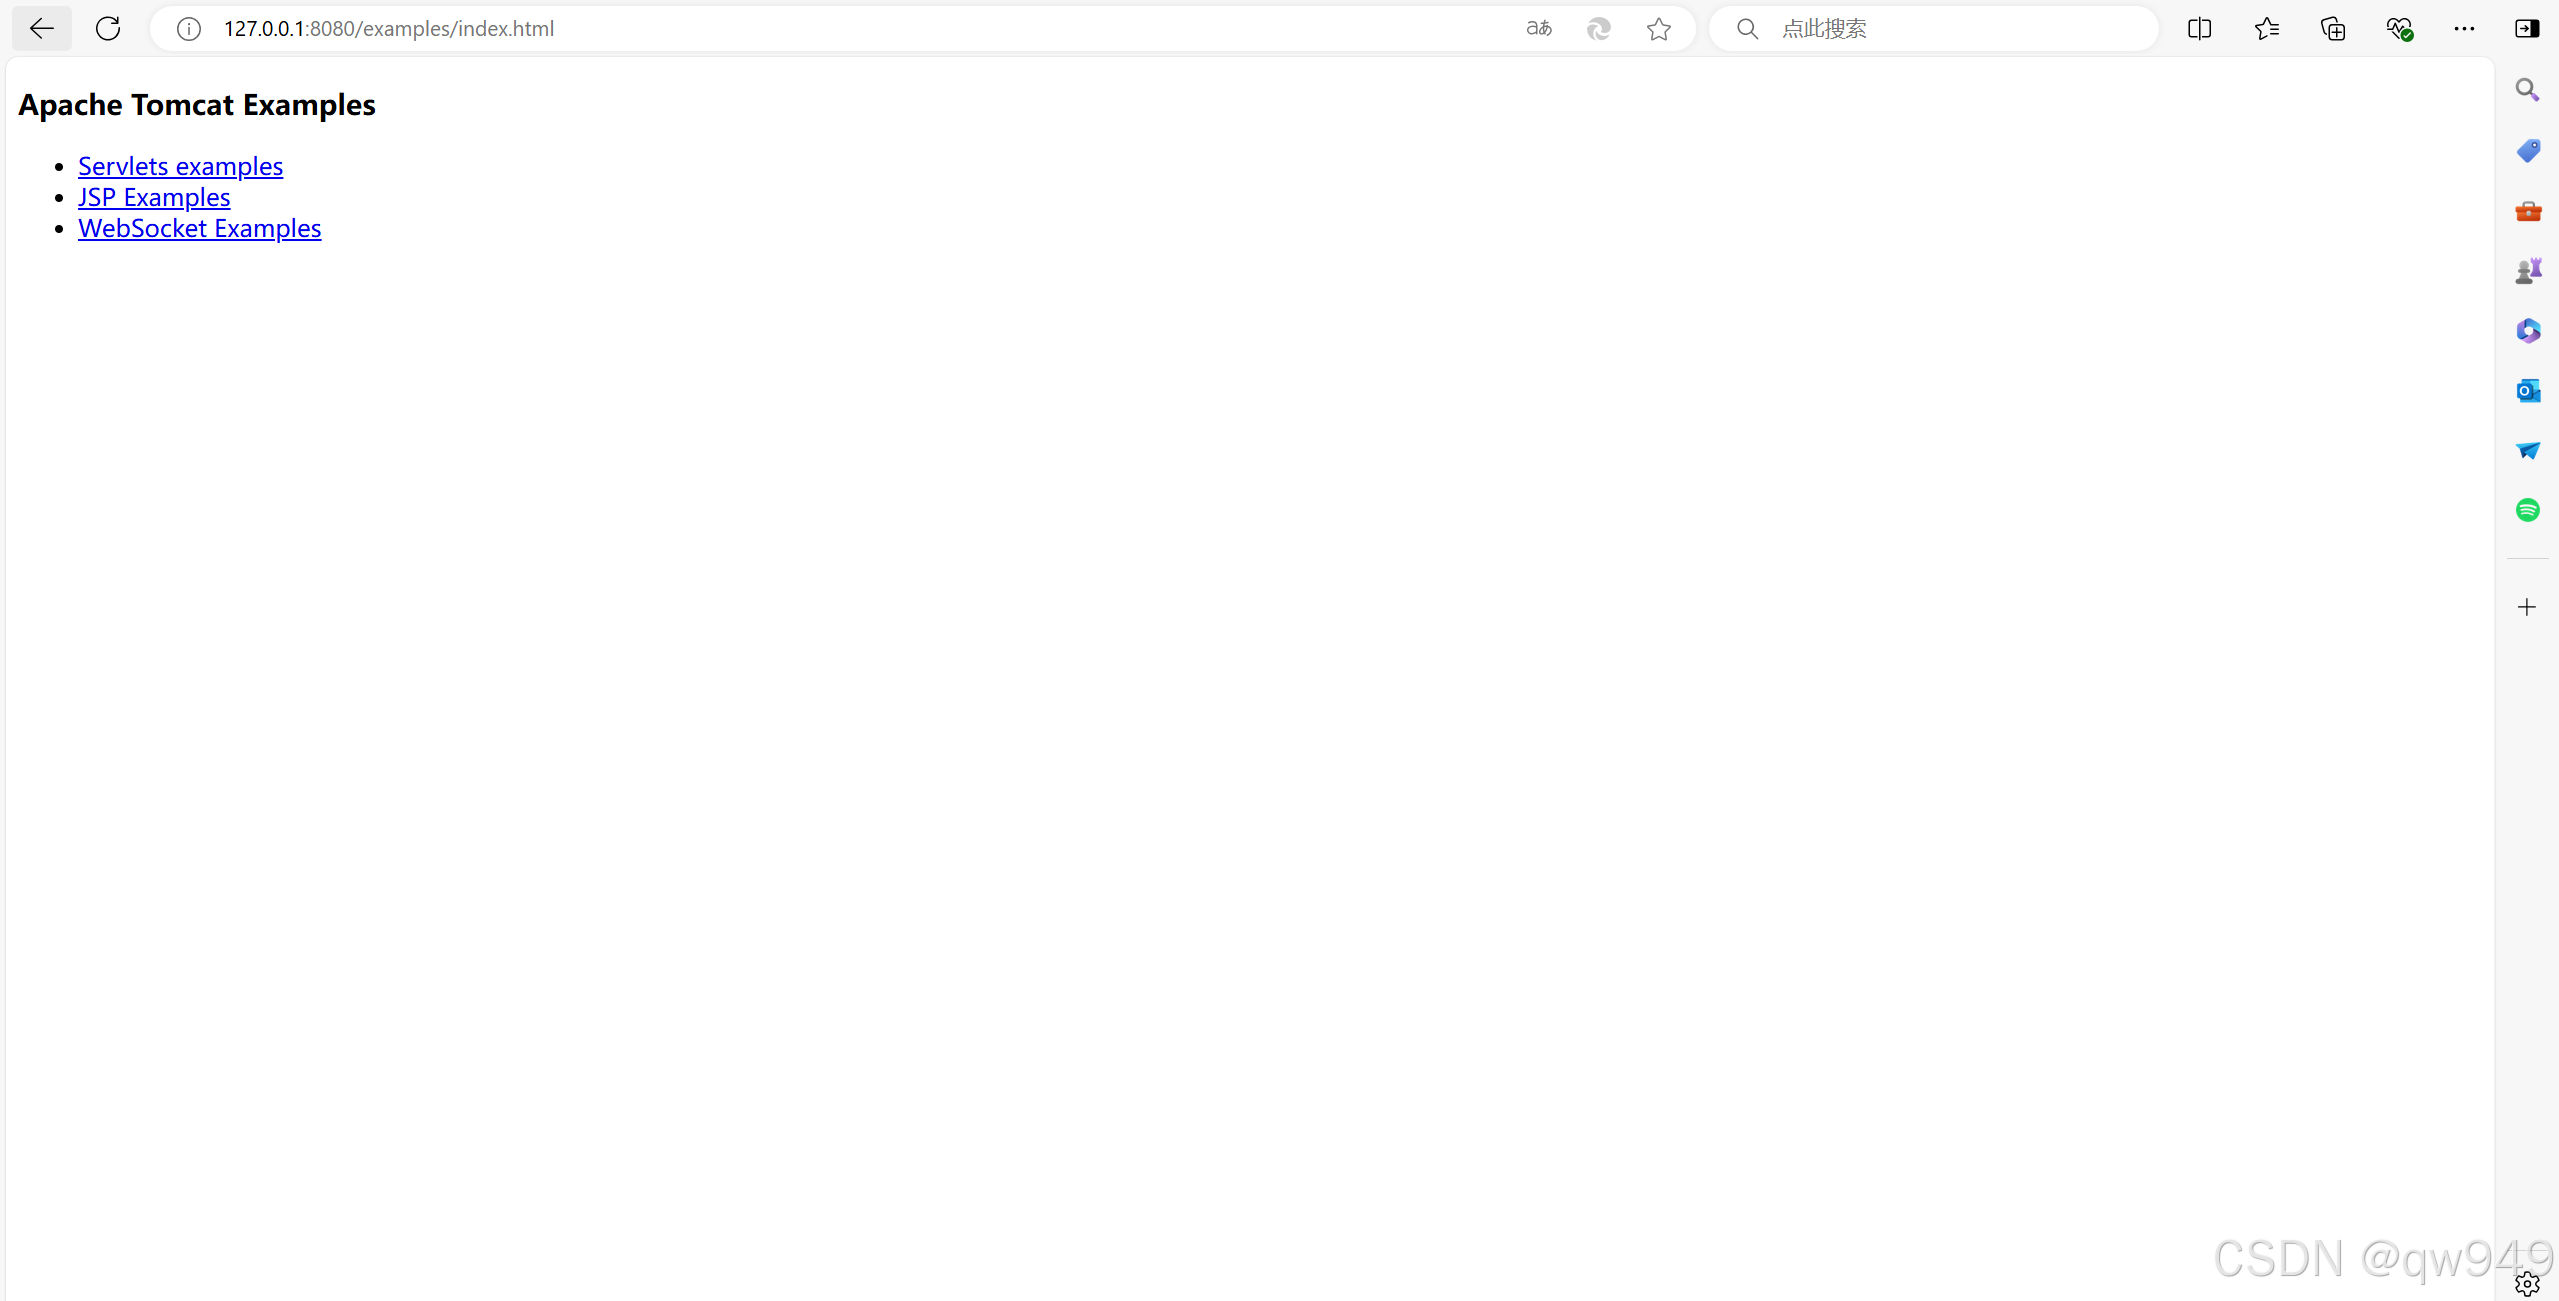Screen dimensions: 2559x1301
Task: Open the Favorites list
Action: point(2266,29)
